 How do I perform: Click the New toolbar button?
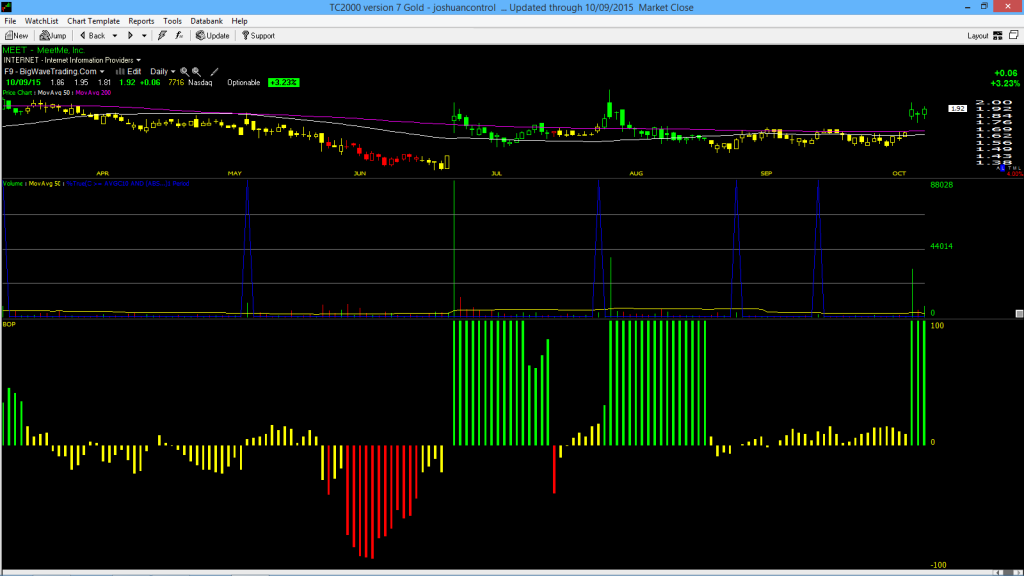(16, 36)
